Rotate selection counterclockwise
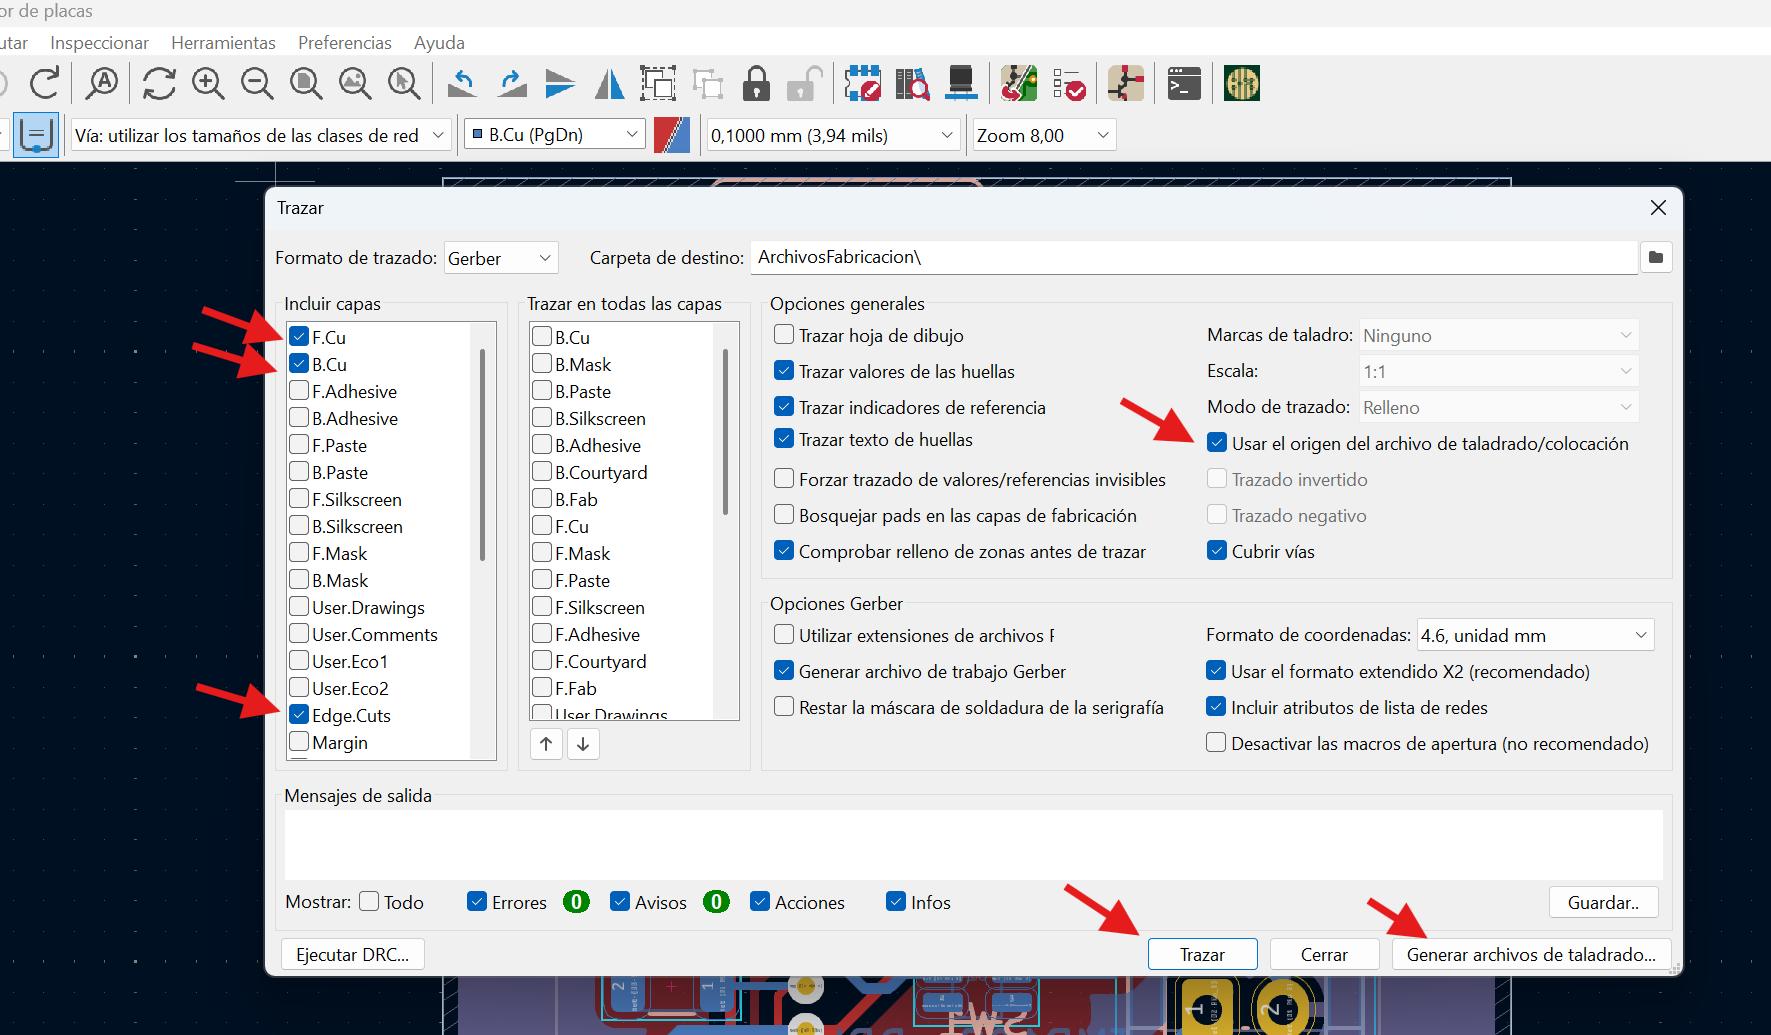The height and width of the screenshot is (1035, 1771). tap(462, 83)
